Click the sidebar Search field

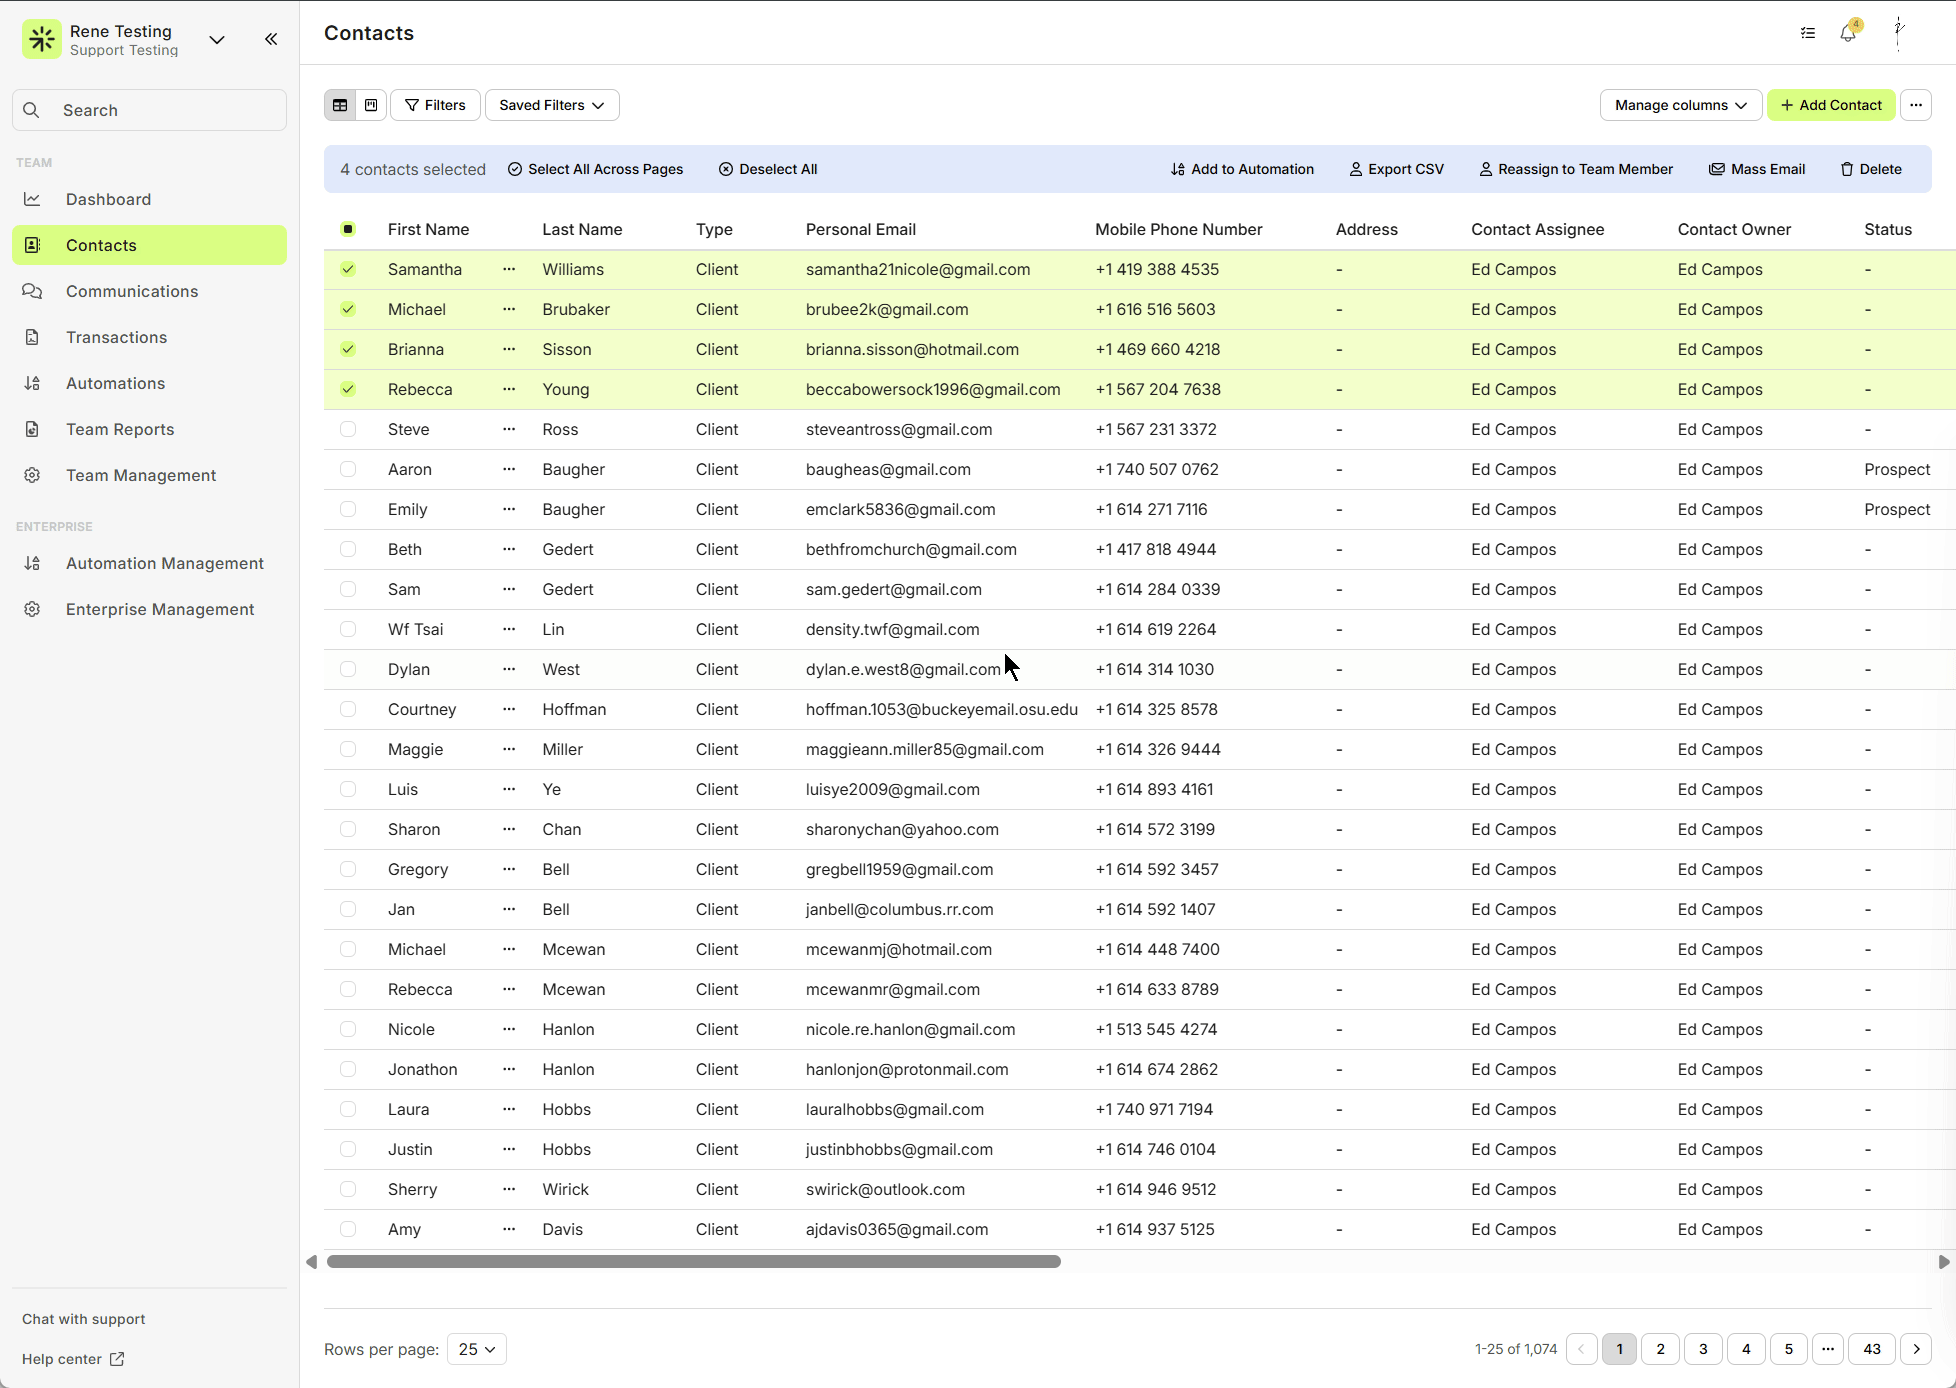(150, 110)
